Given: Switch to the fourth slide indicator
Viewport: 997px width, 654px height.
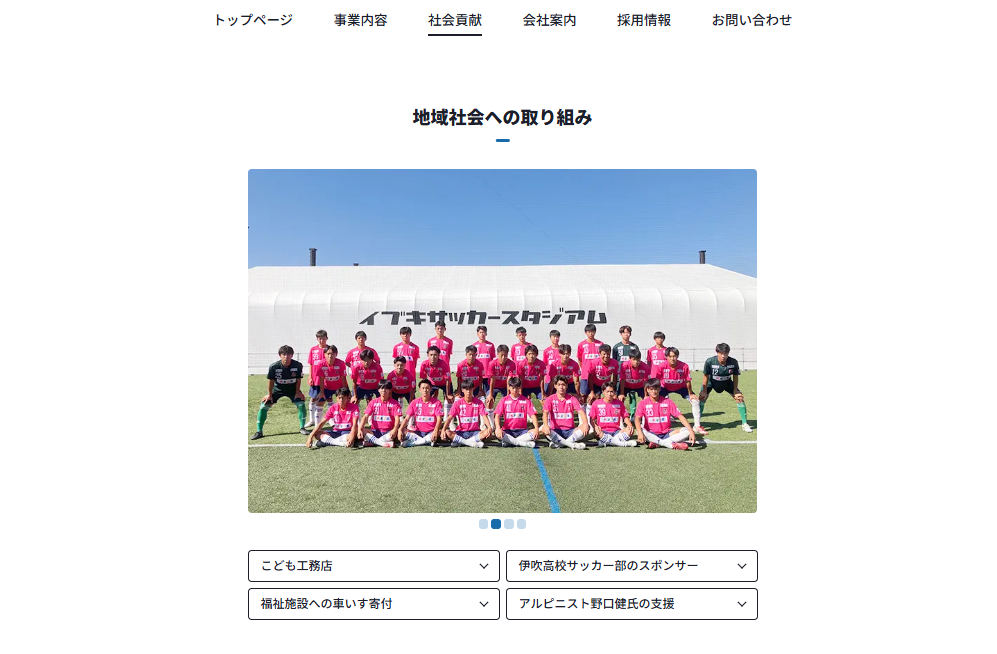Looking at the screenshot, I should pos(521,524).
